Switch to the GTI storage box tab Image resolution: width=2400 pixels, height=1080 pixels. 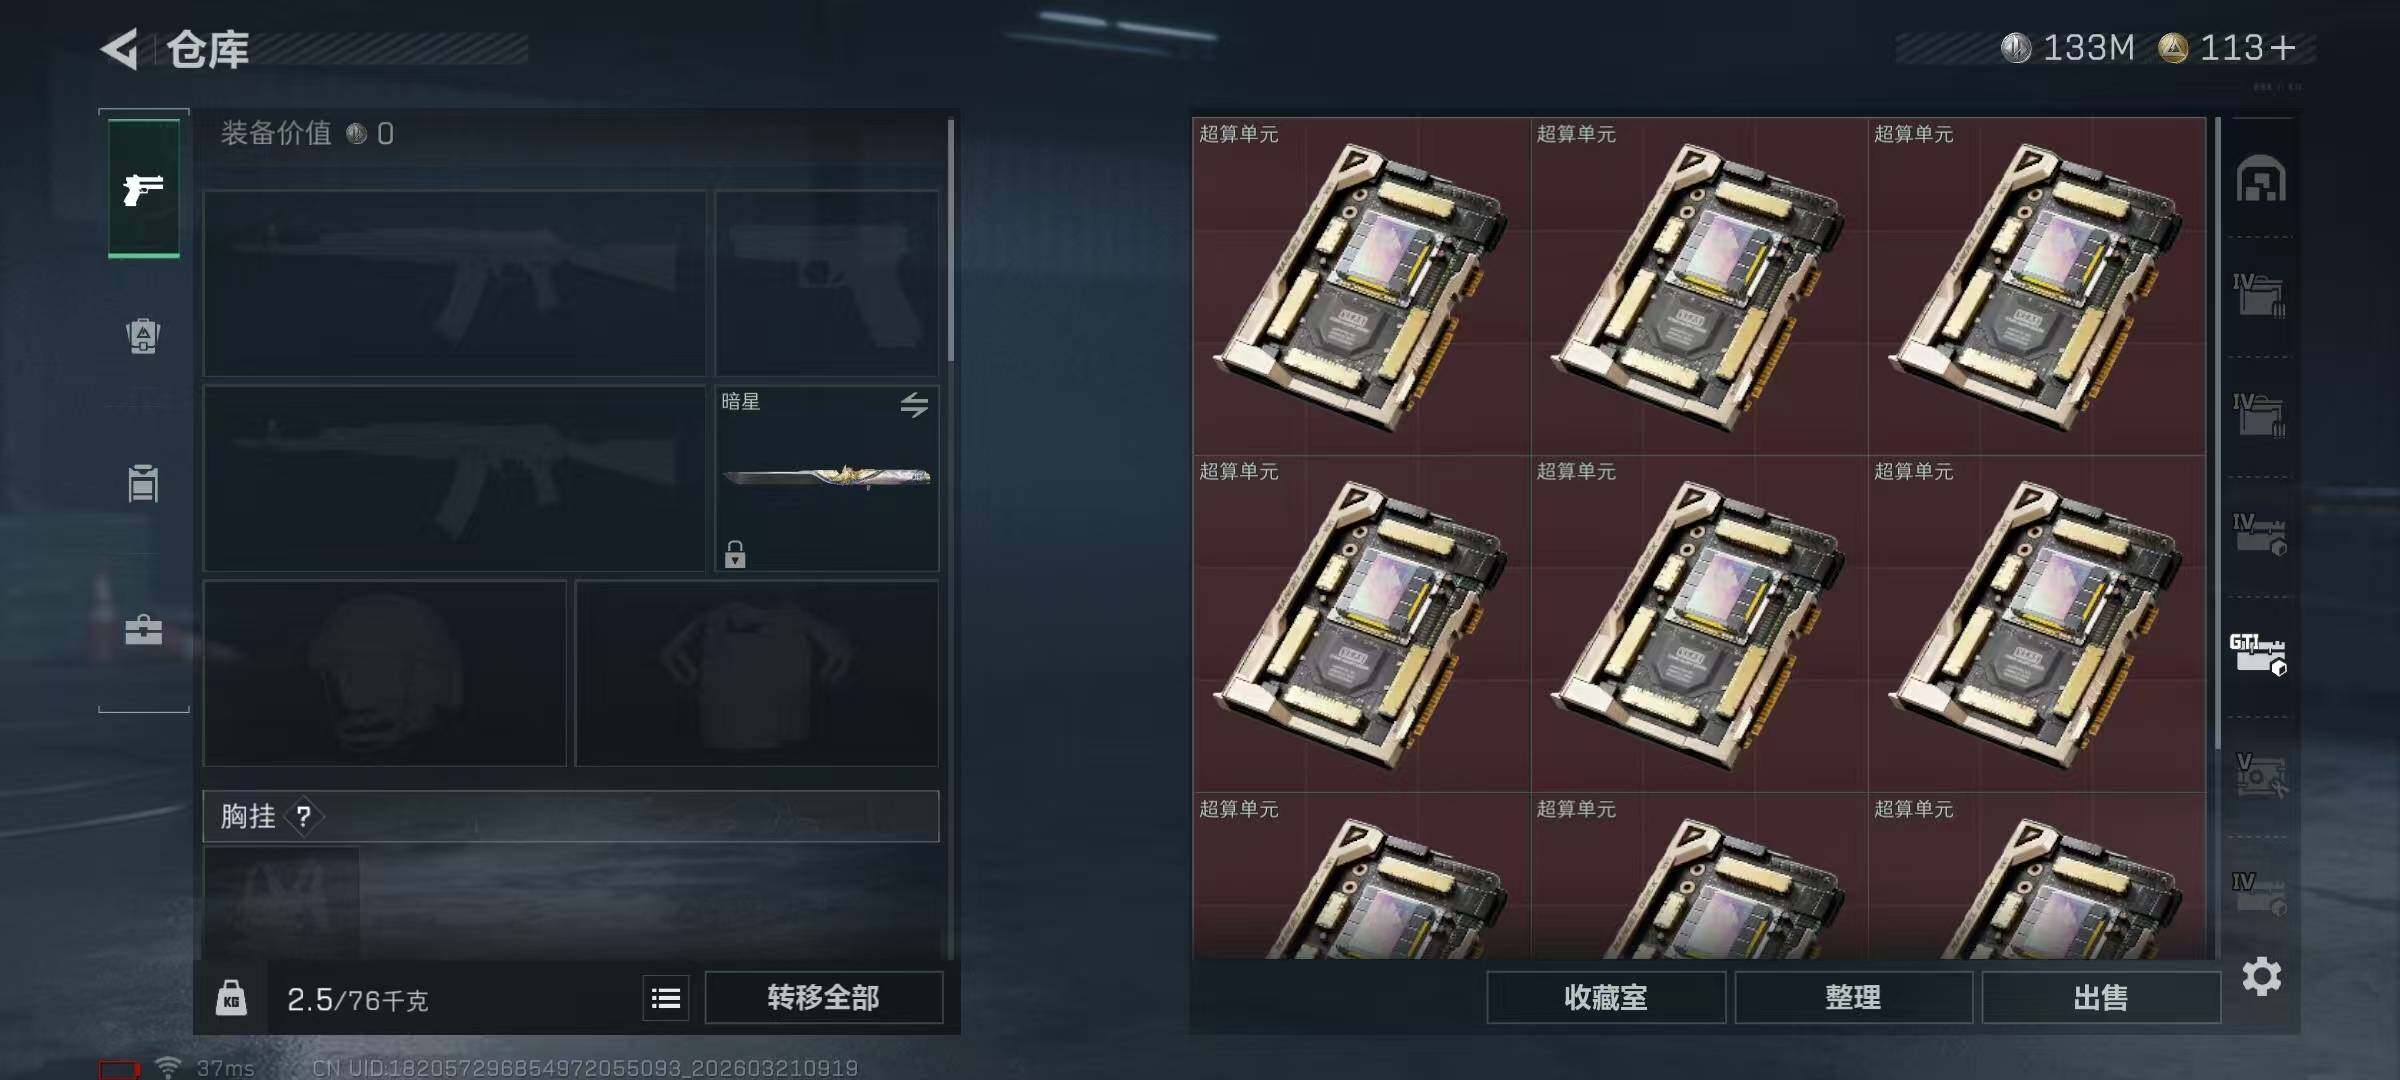tap(2258, 655)
